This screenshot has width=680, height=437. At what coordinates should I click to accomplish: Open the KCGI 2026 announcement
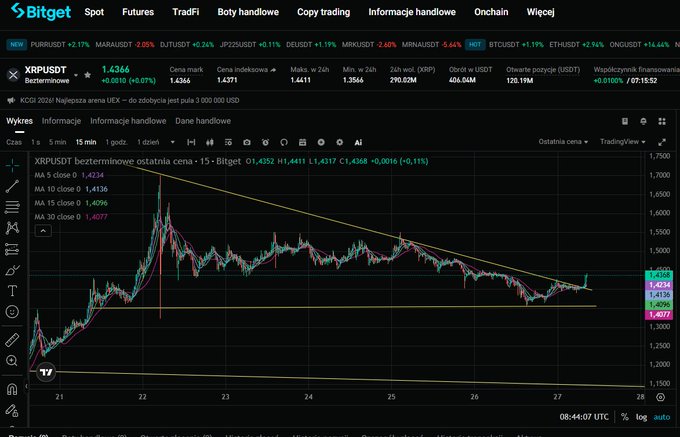pyautogui.click(x=130, y=100)
